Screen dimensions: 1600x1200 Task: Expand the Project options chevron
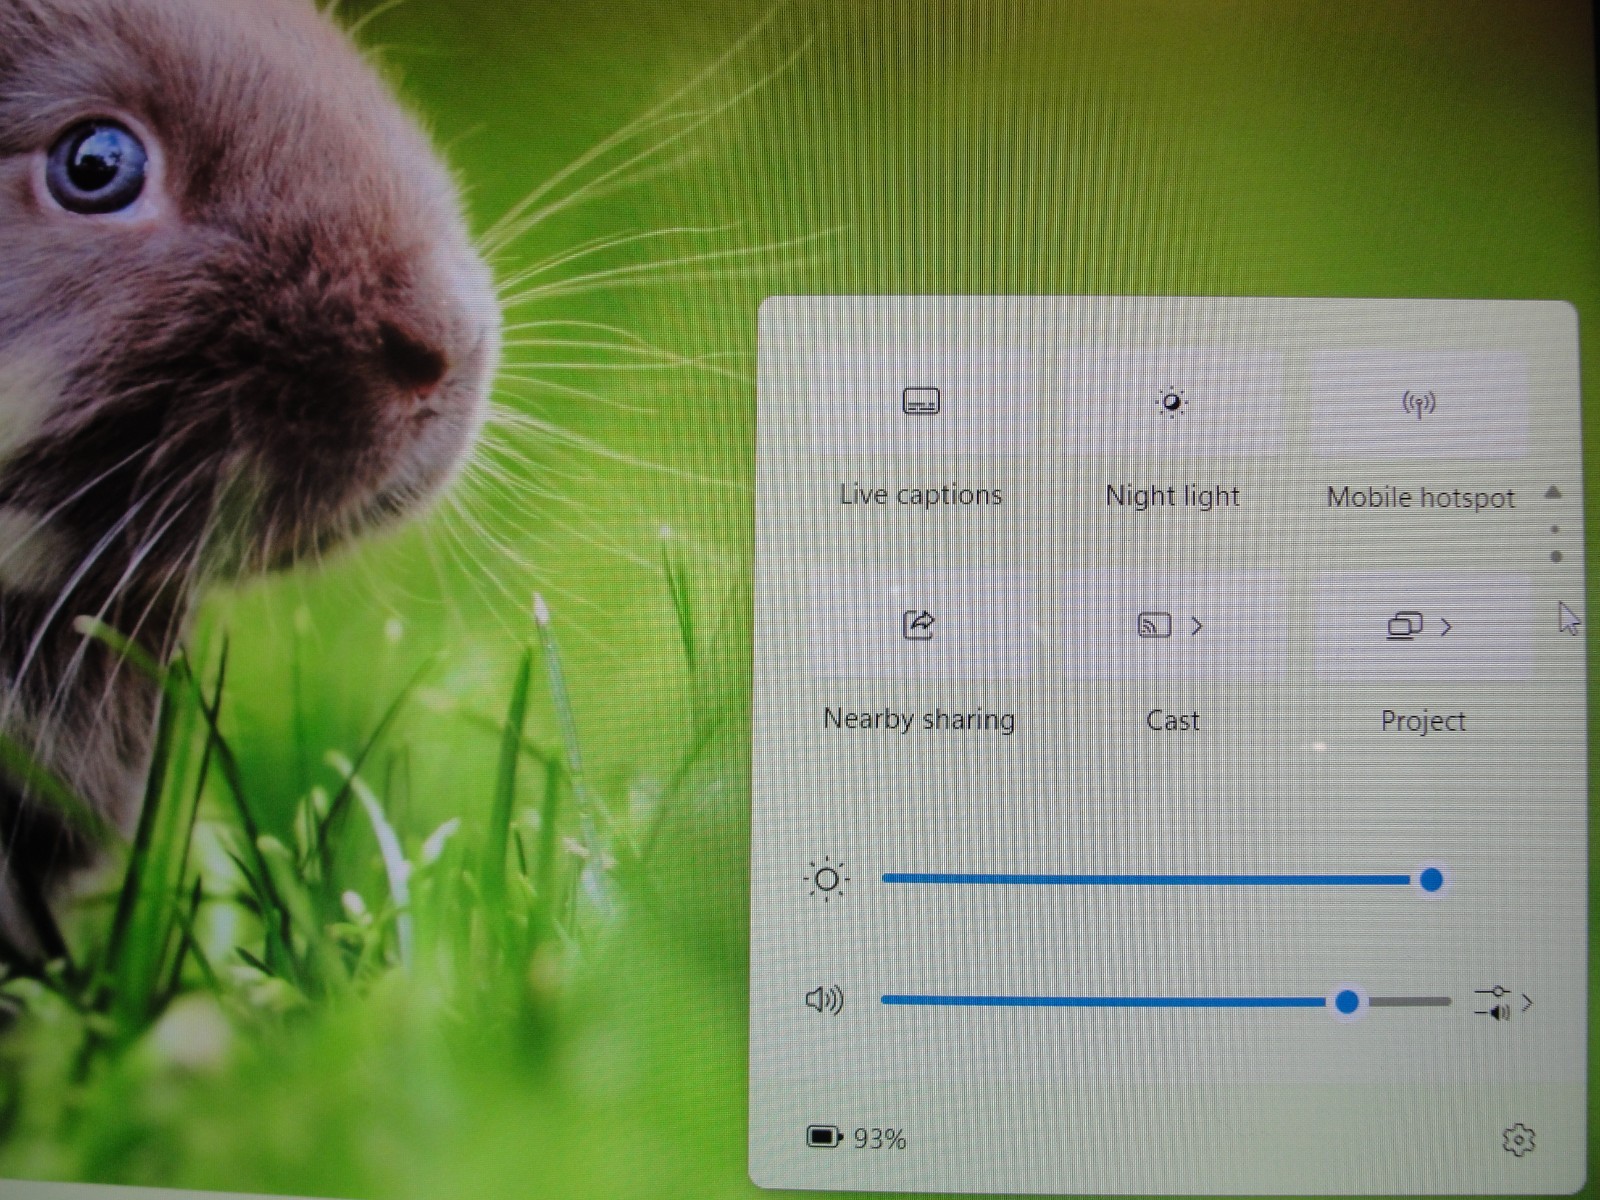1446,627
